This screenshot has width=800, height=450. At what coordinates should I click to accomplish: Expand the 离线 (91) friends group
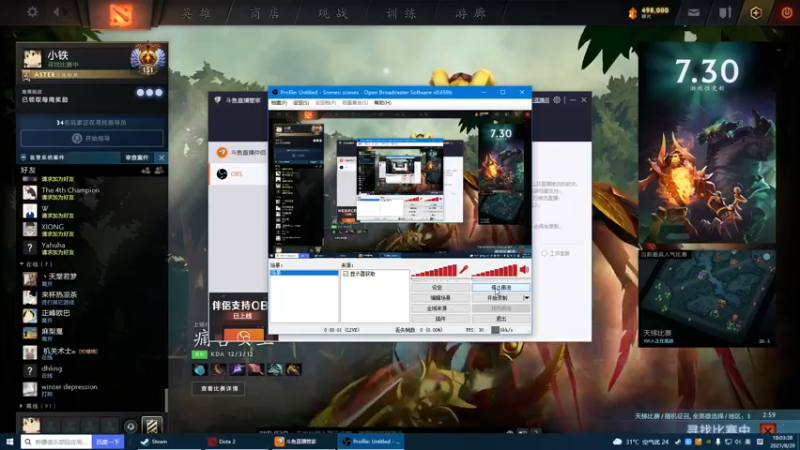pyautogui.click(x=21, y=406)
